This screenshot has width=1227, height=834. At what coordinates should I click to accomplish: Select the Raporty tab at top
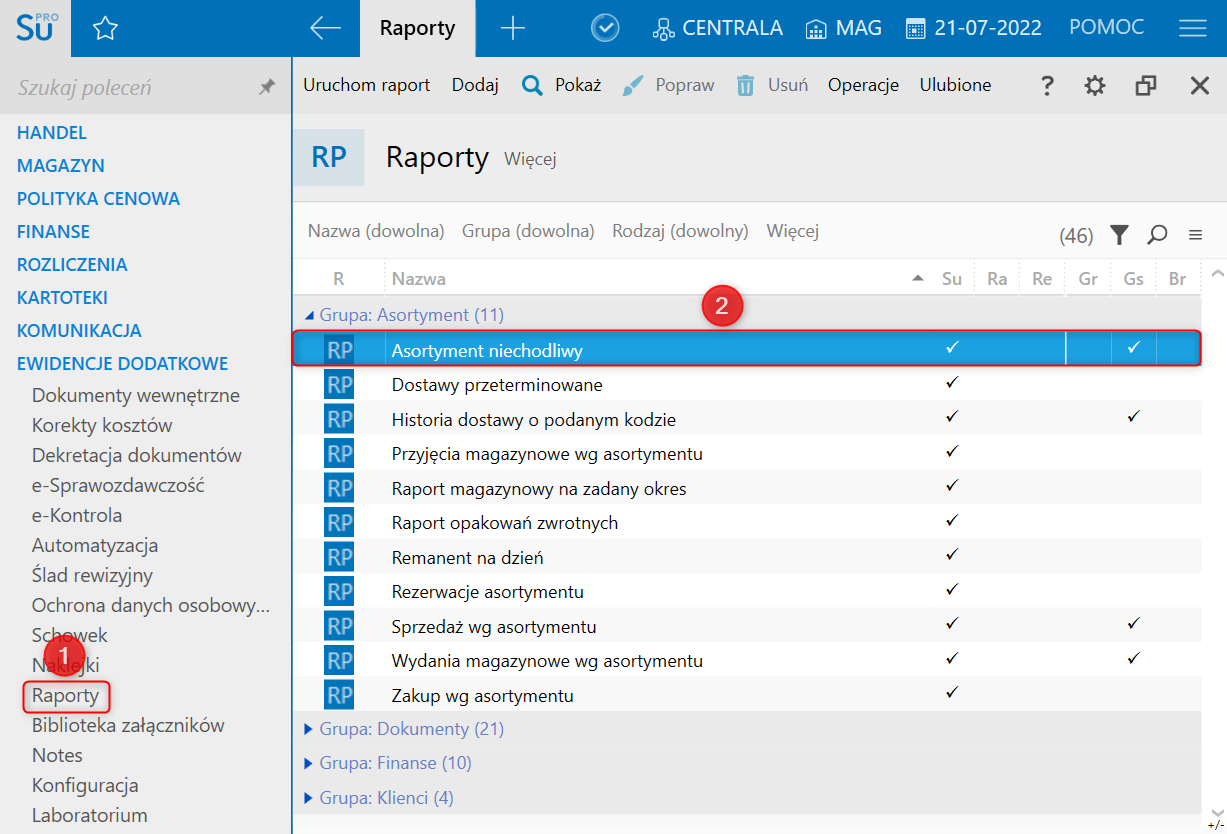click(417, 29)
